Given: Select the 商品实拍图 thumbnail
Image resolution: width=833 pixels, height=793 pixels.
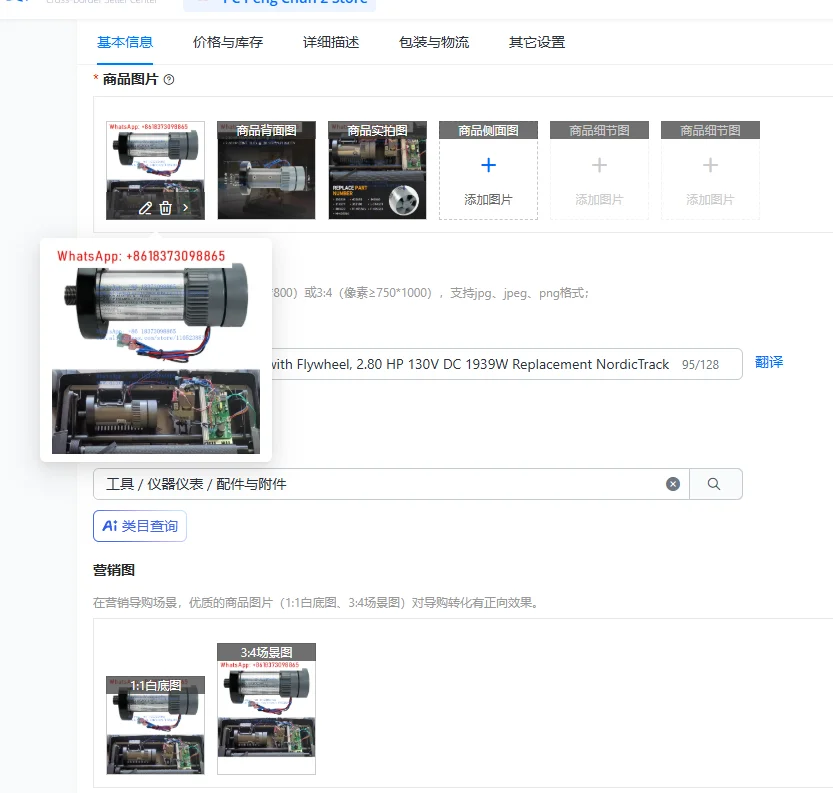Looking at the screenshot, I should pyautogui.click(x=377, y=170).
